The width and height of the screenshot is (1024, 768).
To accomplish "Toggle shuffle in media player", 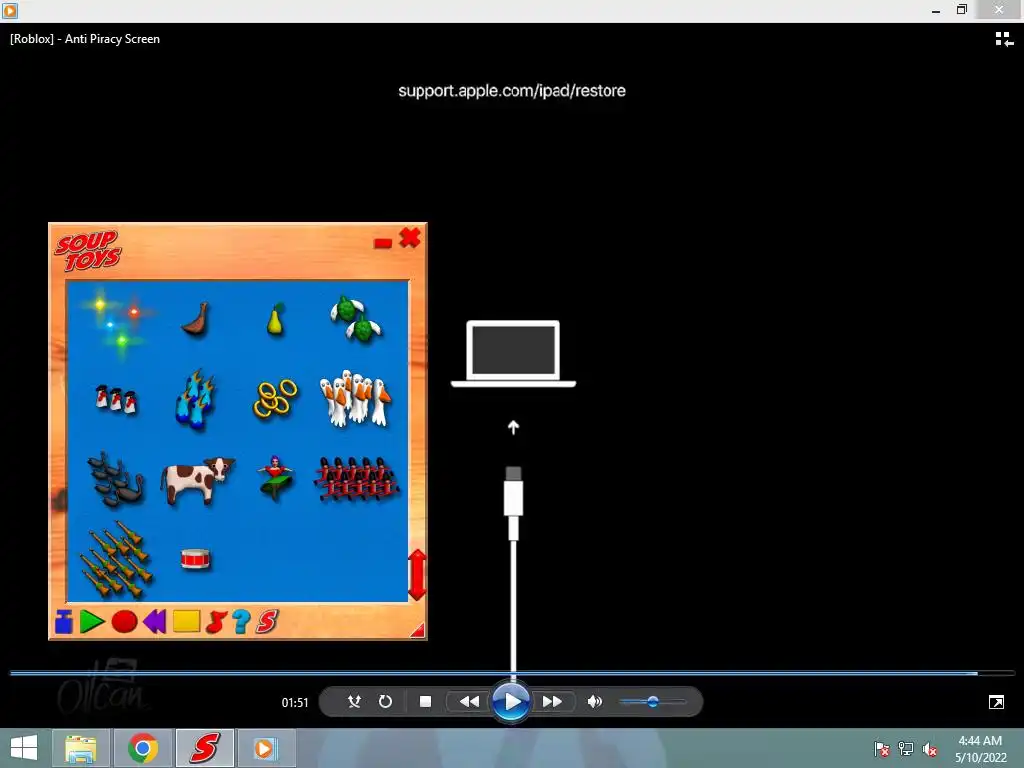I will 354,701.
